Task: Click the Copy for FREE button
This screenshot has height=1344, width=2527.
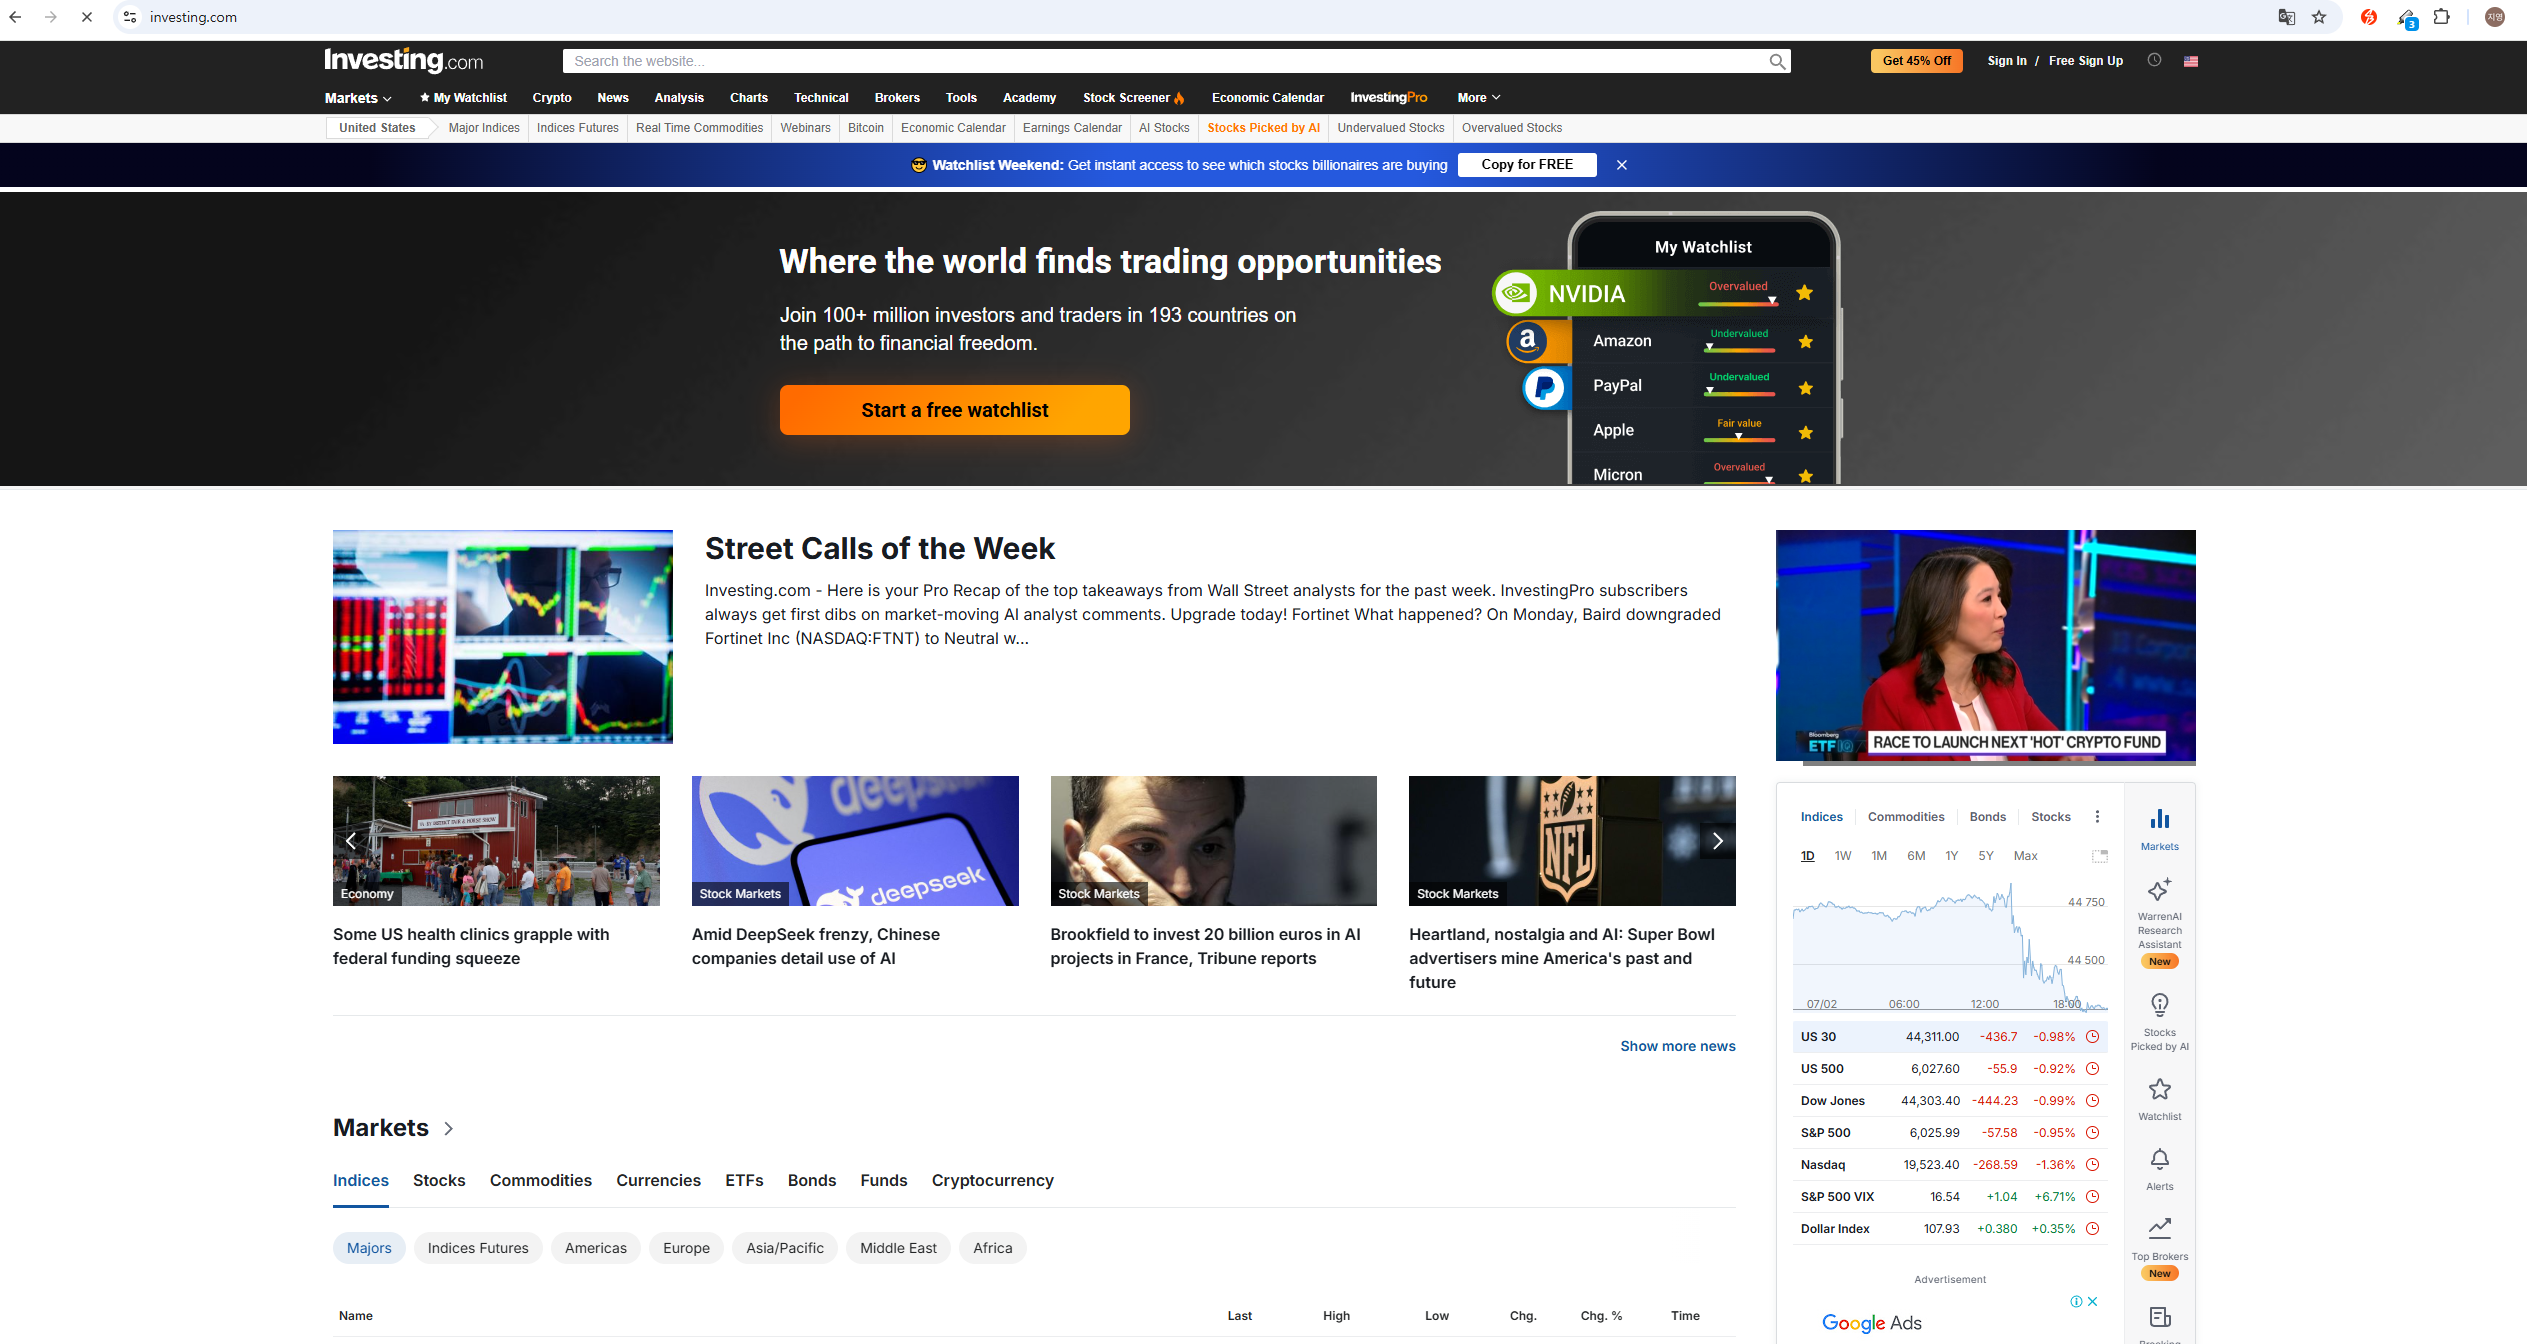Action: (x=1527, y=165)
